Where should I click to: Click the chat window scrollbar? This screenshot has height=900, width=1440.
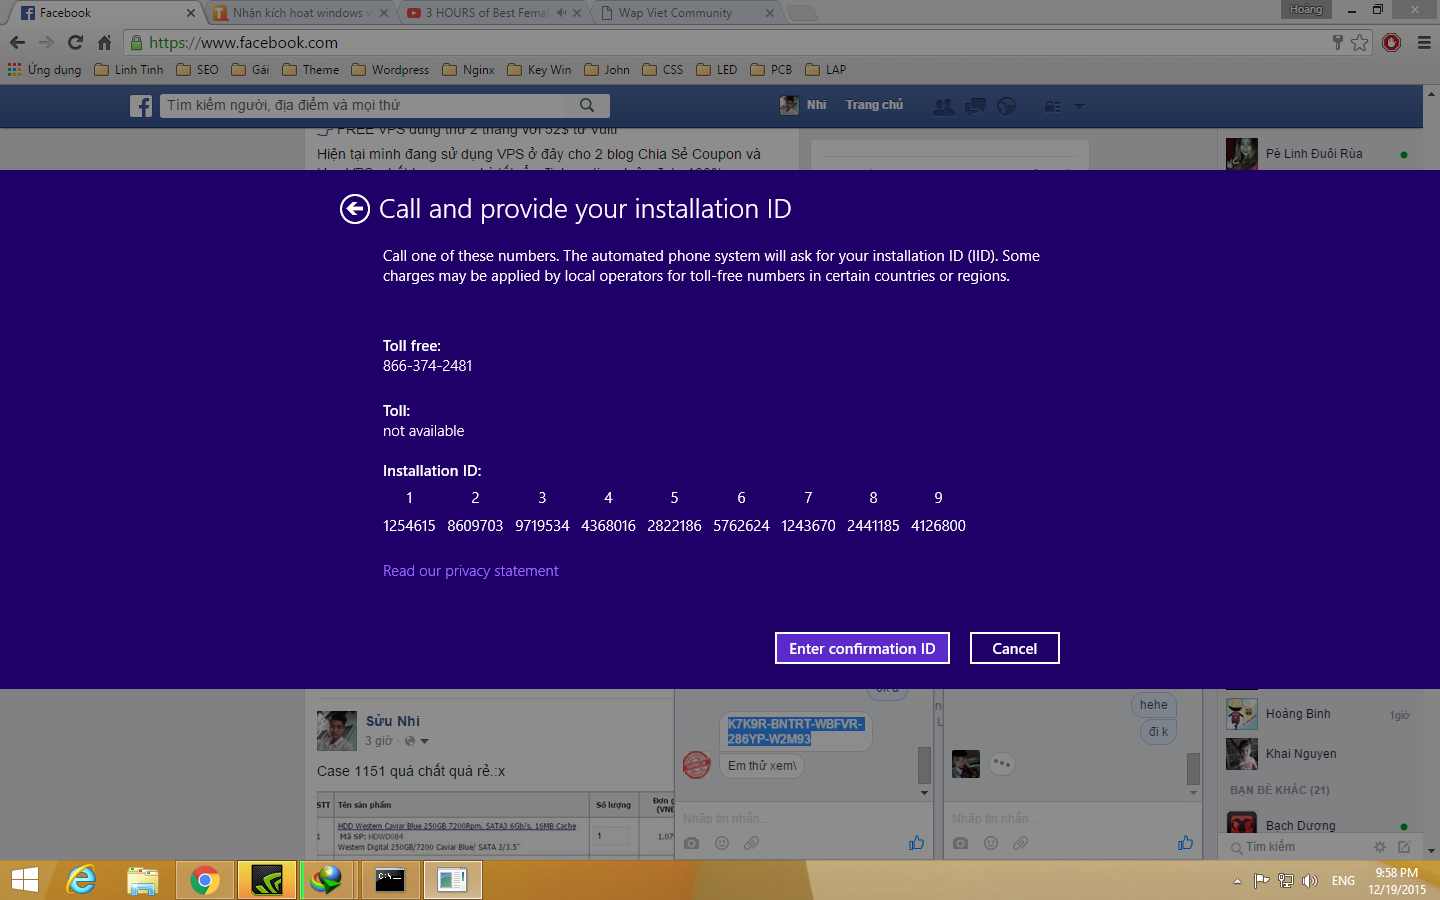(924, 766)
